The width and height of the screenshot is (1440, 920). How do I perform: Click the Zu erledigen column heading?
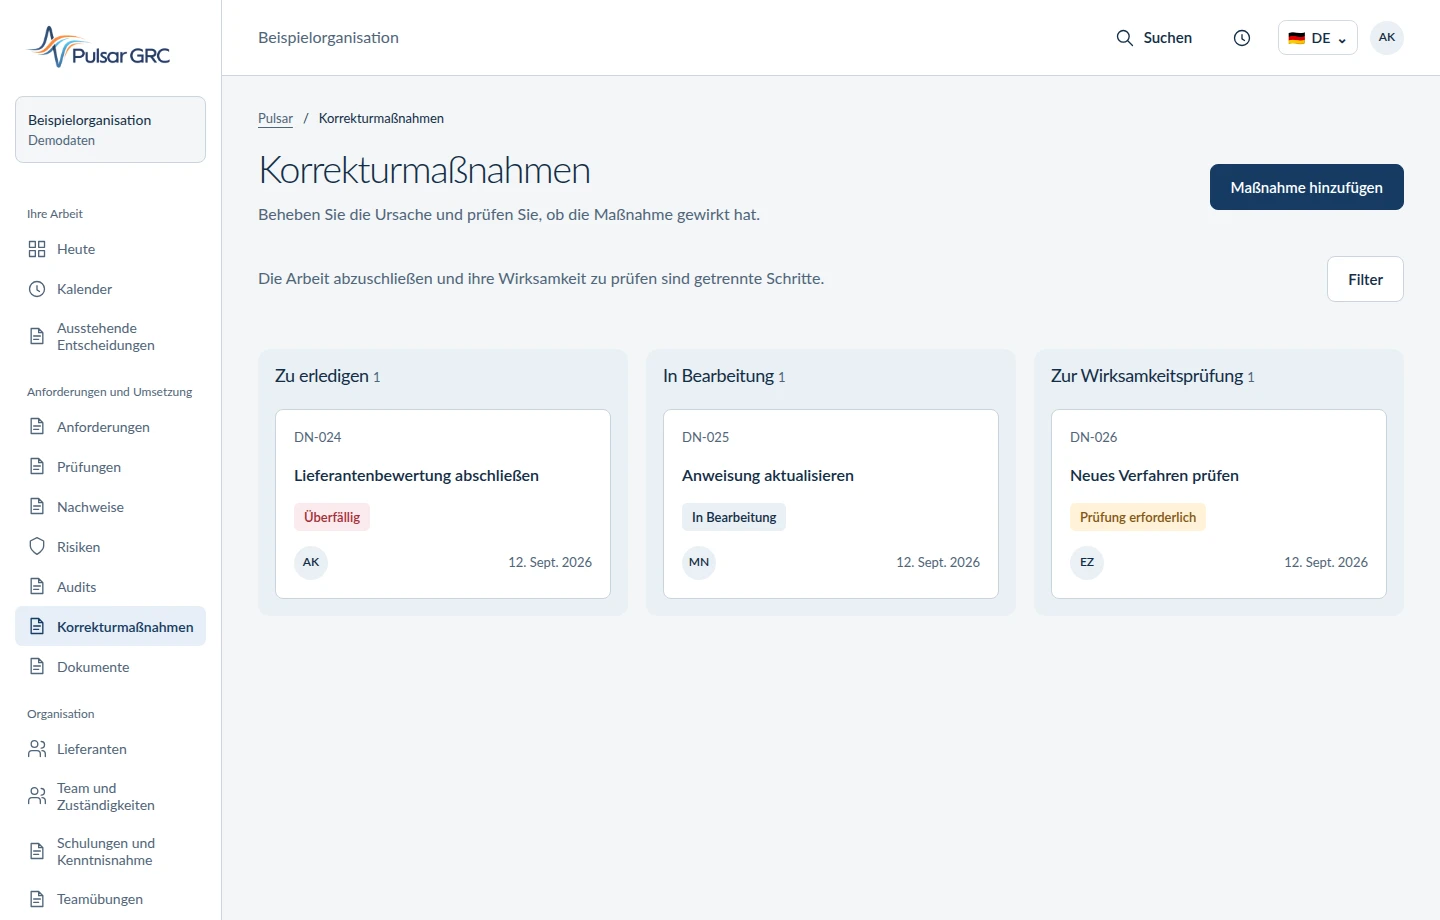tap(322, 376)
